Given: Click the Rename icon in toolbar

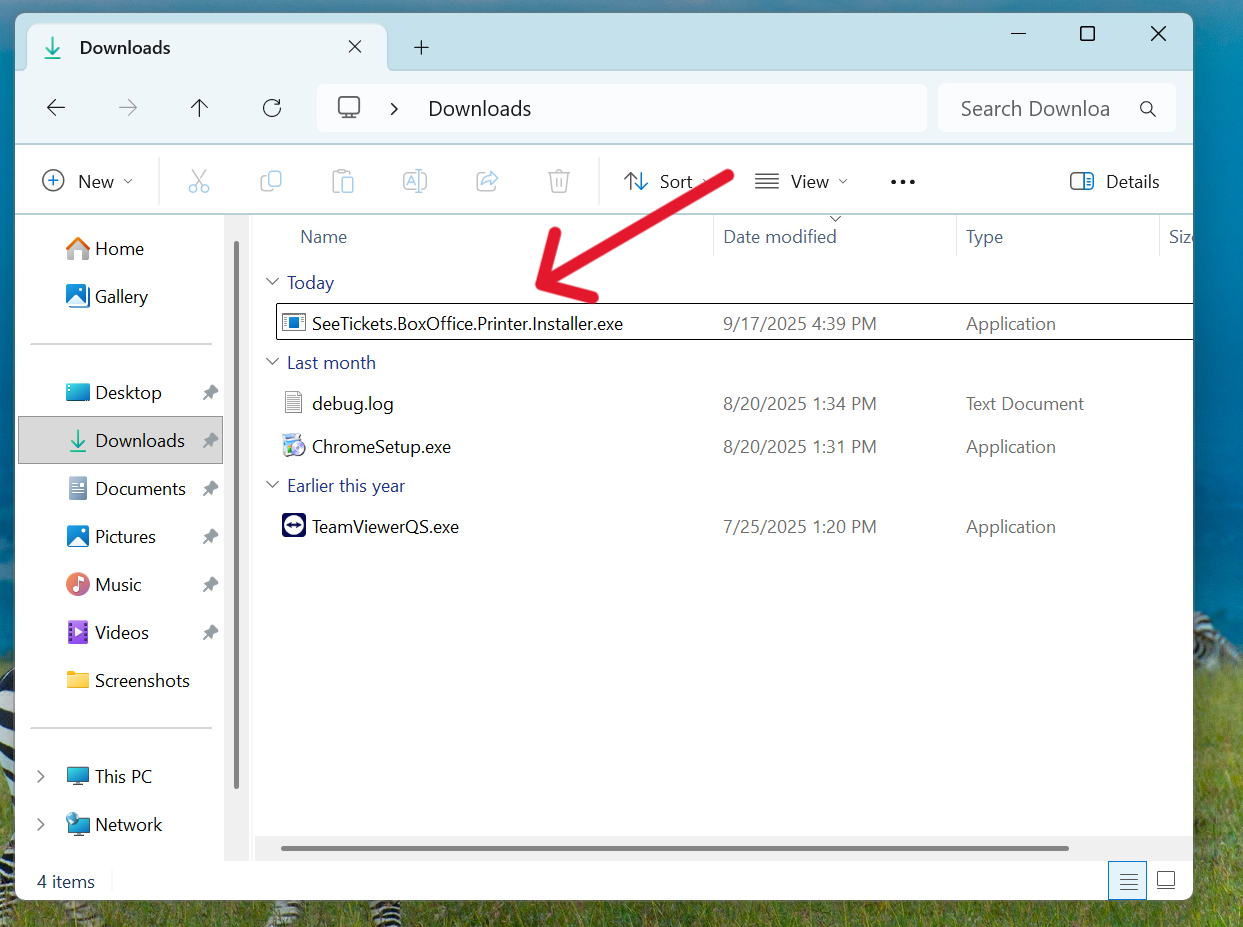Looking at the screenshot, I should (414, 181).
